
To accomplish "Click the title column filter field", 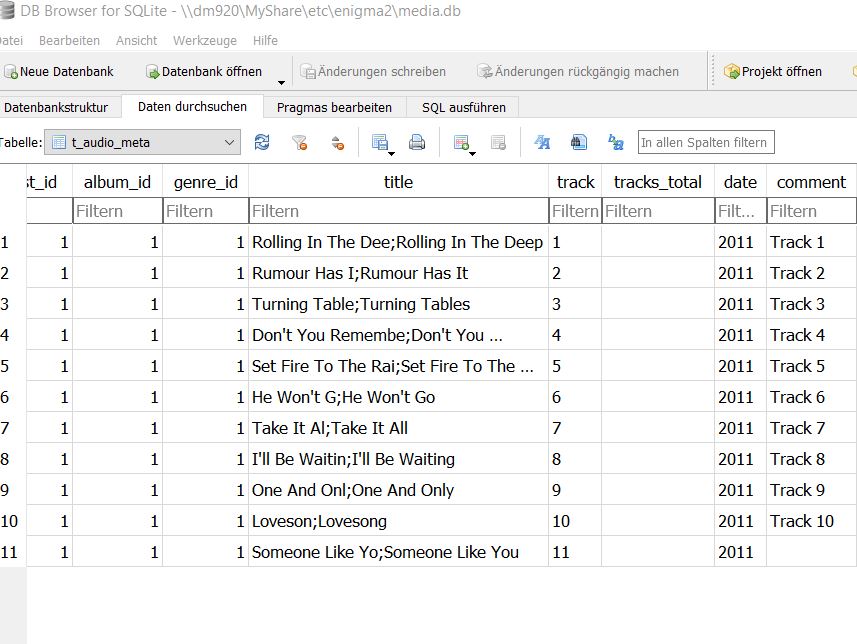I will pos(398,211).
